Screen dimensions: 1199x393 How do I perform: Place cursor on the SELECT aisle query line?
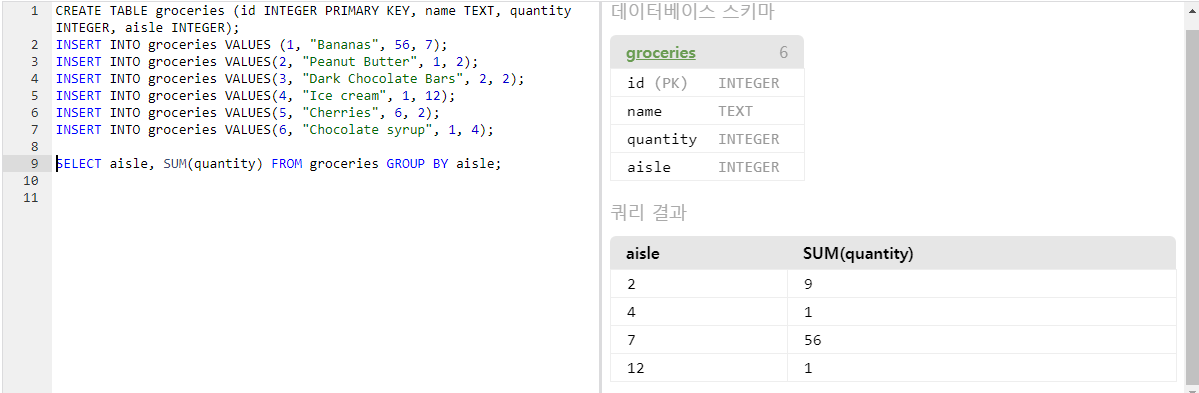click(x=278, y=164)
